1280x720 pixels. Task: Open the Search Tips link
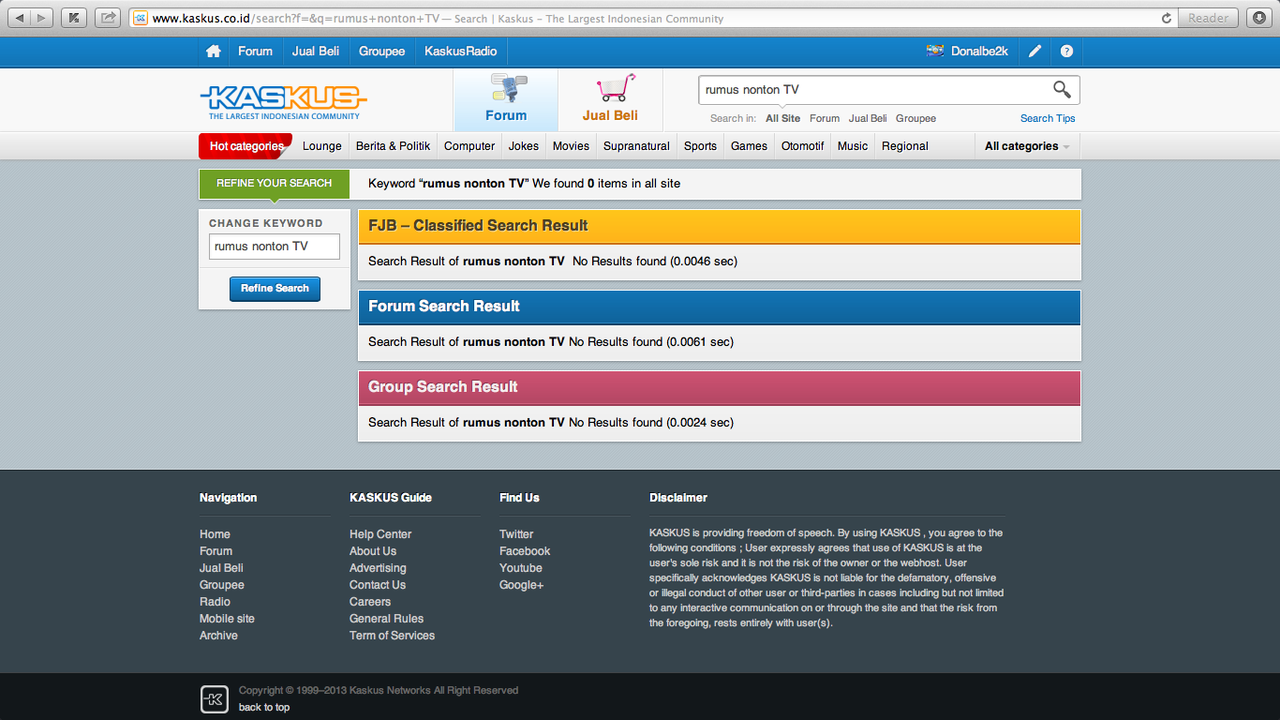tap(1048, 118)
